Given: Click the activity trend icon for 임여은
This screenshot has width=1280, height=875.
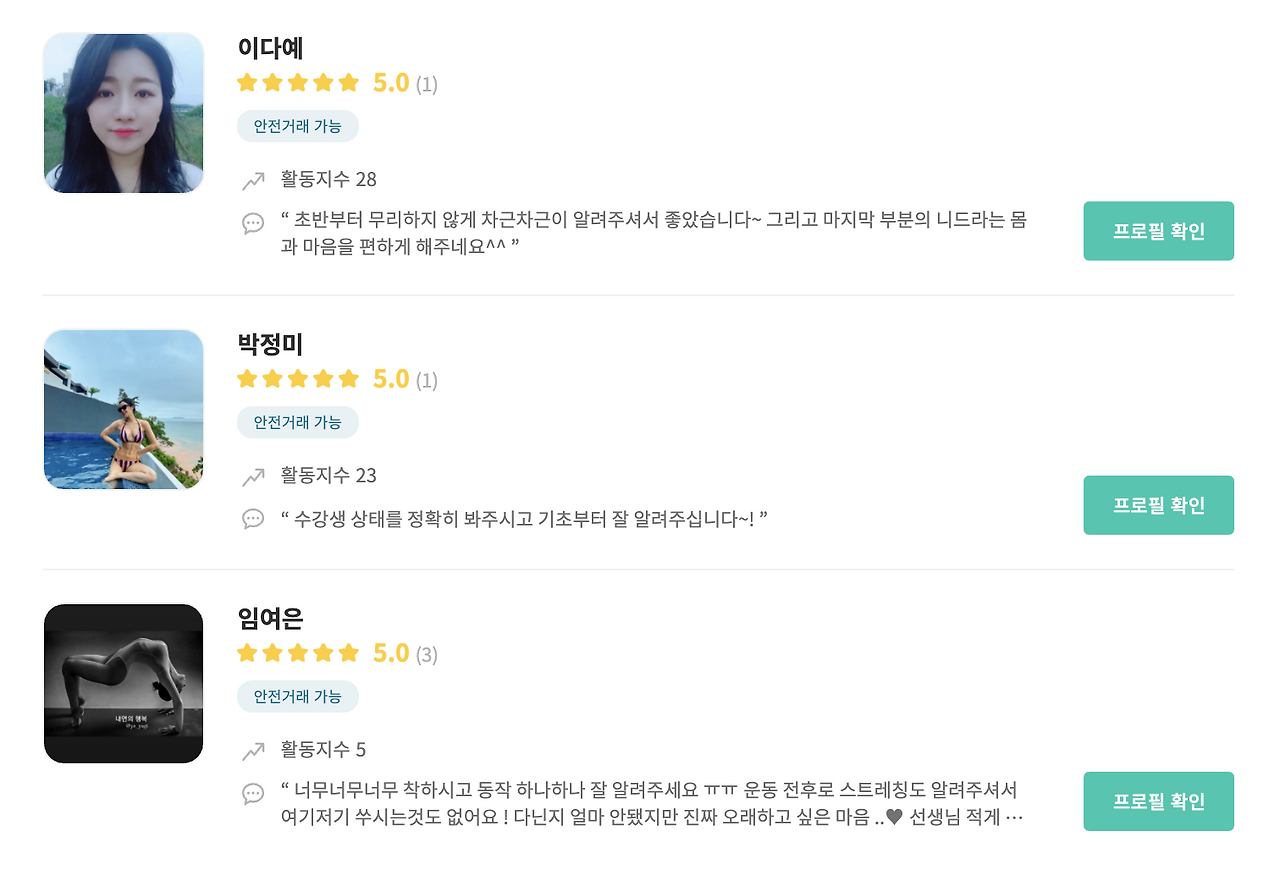Looking at the screenshot, I should pyautogui.click(x=253, y=751).
